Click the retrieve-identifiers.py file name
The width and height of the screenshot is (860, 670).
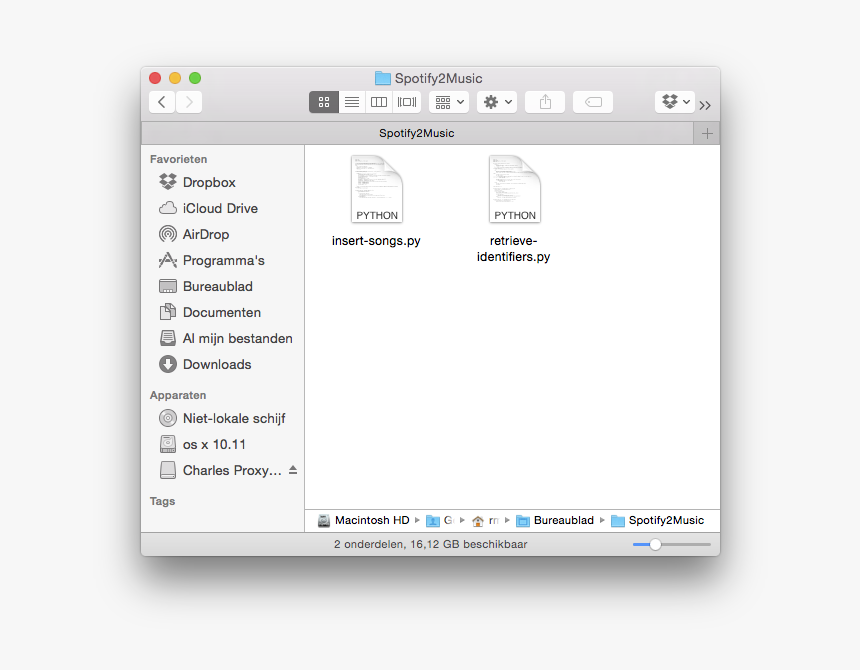(x=513, y=248)
